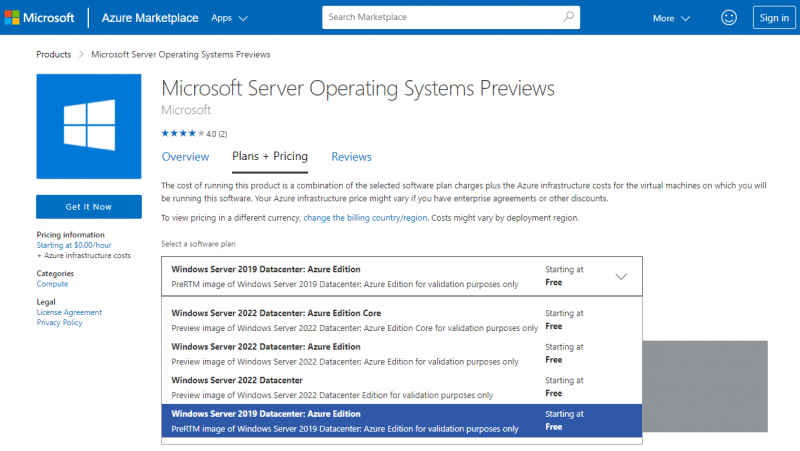Open the Compute category link
800x451 pixels.
(x=52, y=284)
